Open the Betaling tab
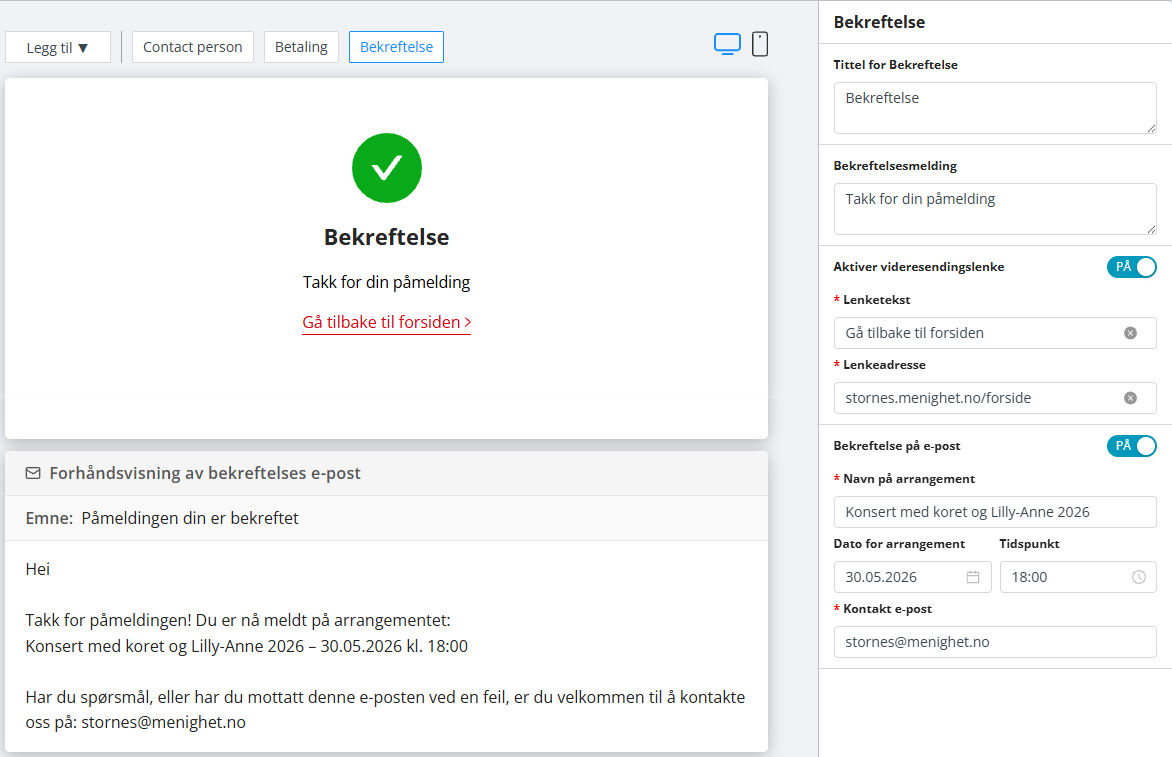1172x757 pixels. pos(301,47)
